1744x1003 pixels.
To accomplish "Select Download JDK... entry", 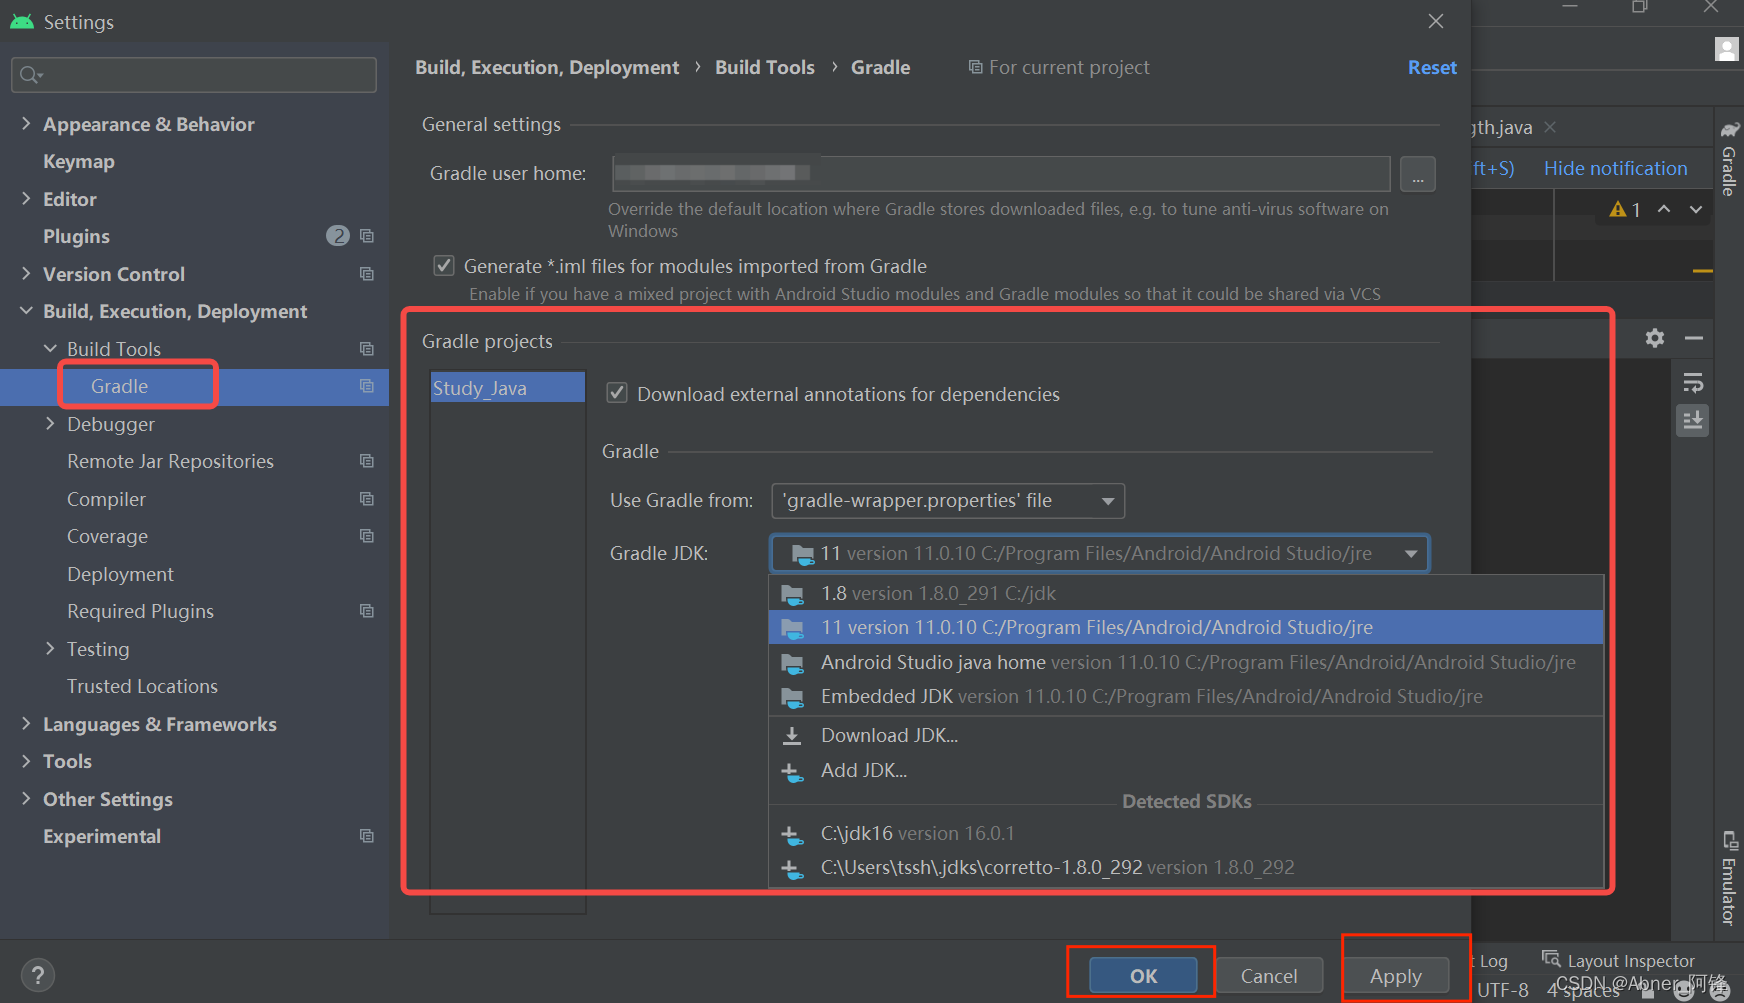I will coord(1186,736).
